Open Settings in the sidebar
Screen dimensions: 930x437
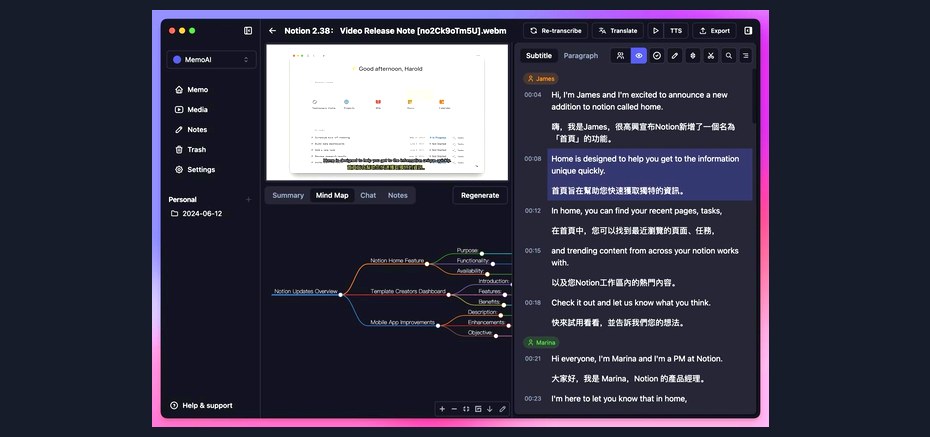coord(195,170)
